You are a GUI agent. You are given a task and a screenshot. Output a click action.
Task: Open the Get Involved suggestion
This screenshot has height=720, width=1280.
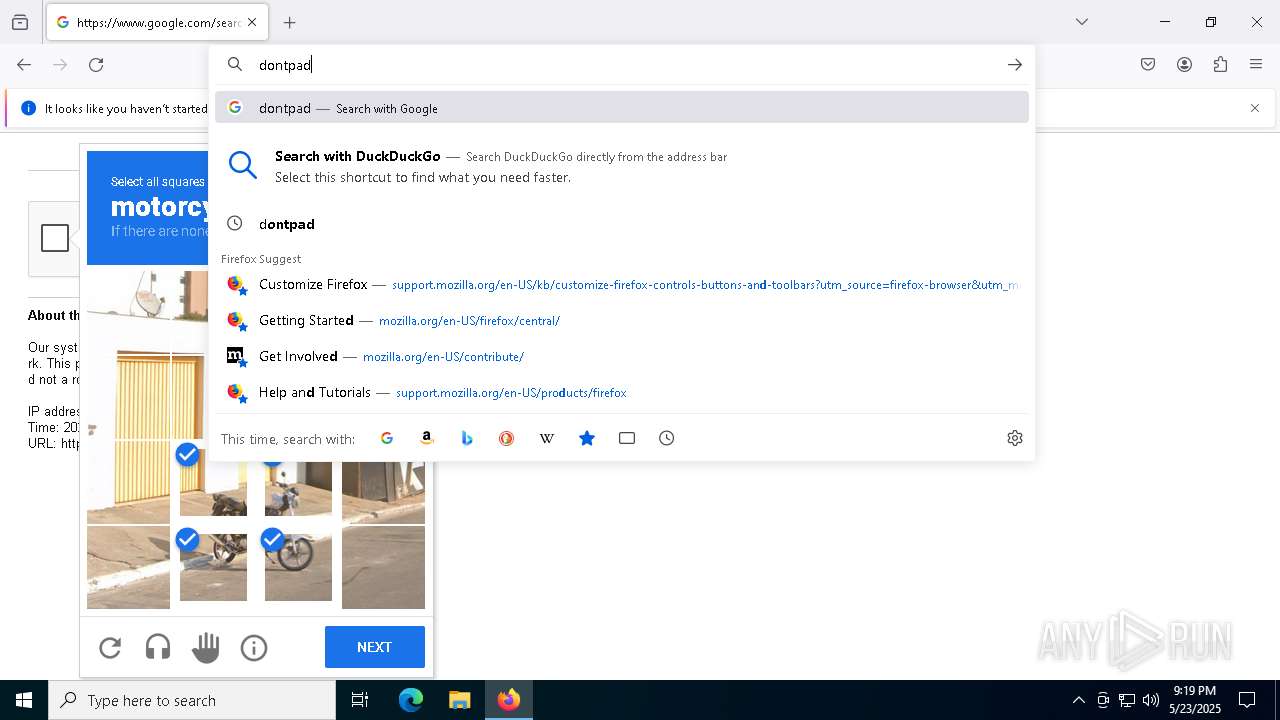pyautogui.click(x=622, y=357)
